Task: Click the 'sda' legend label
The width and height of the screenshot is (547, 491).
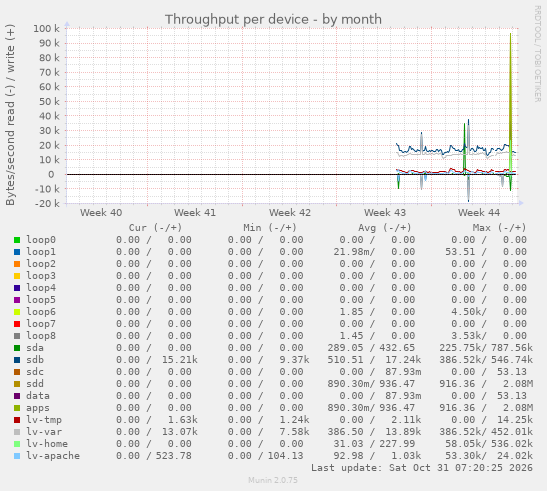Action: click(x=35, y=348)
